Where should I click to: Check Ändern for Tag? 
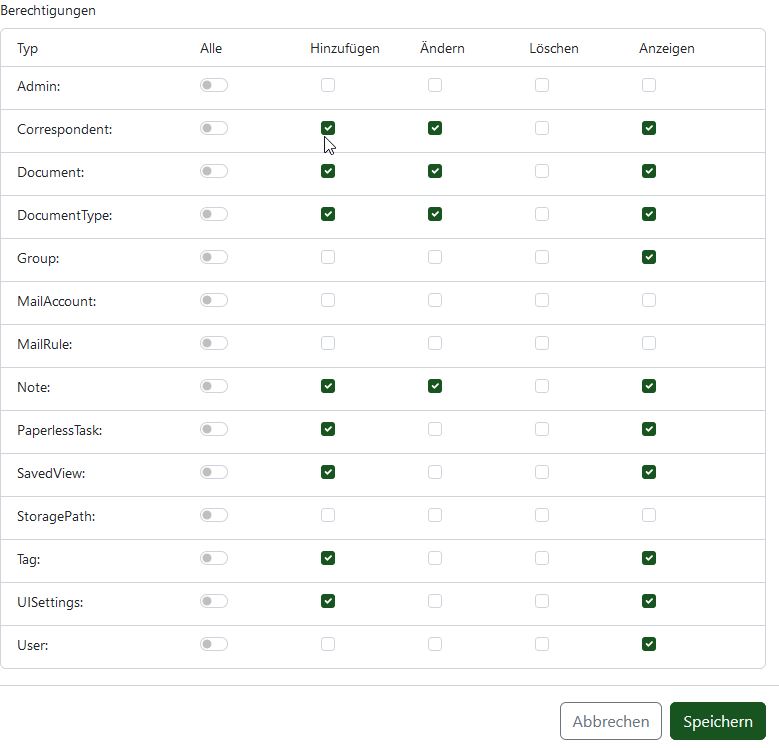tap(435, 558)
